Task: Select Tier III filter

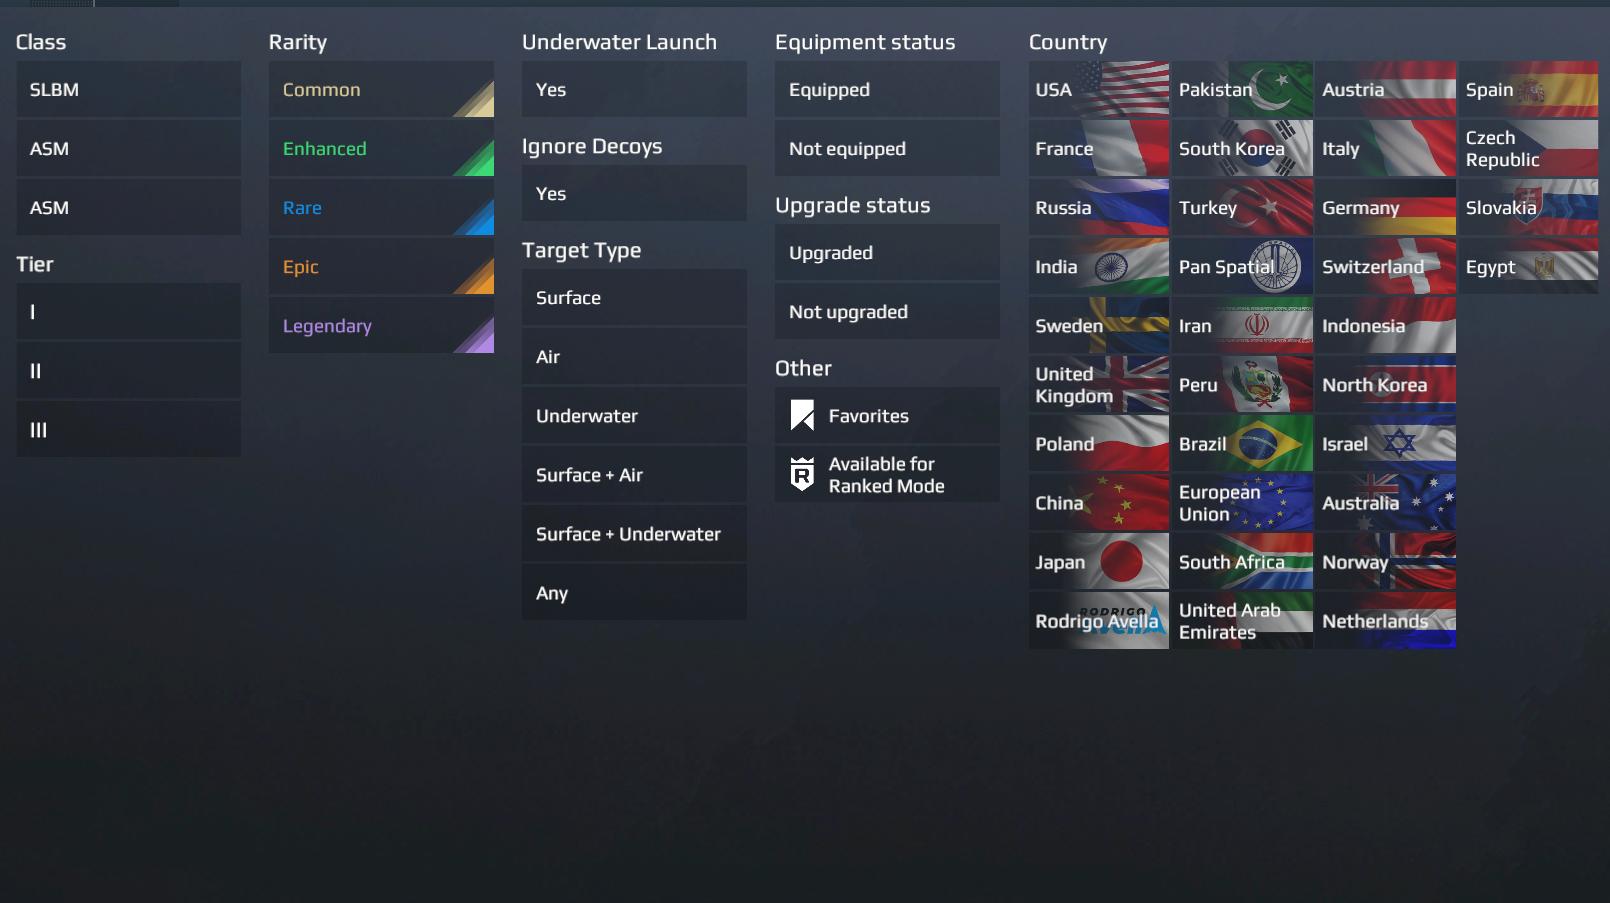Action: pos(128,429)
